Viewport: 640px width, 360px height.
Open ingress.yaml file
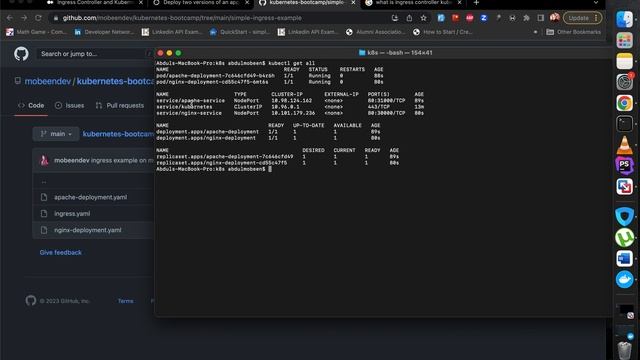[72, 213]
